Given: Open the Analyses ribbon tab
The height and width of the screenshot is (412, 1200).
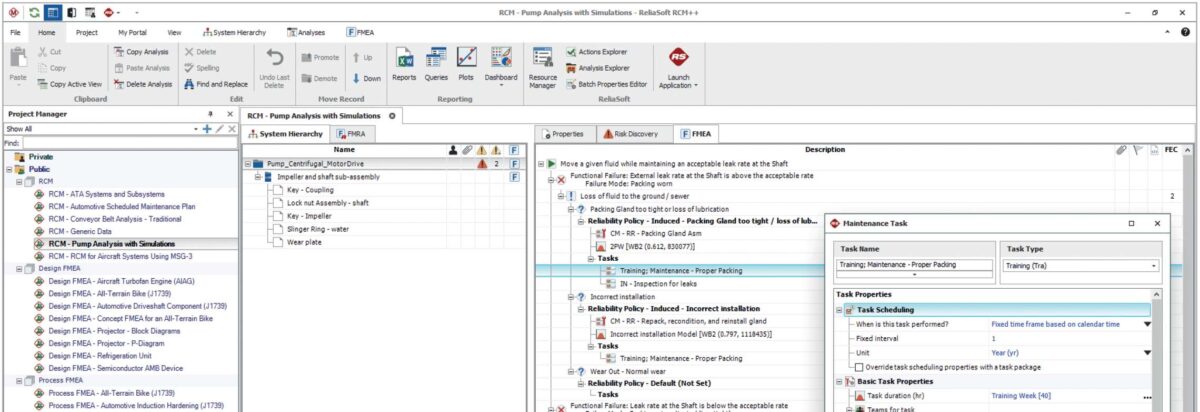Looking at the screenshot, I should pos(306,32).
